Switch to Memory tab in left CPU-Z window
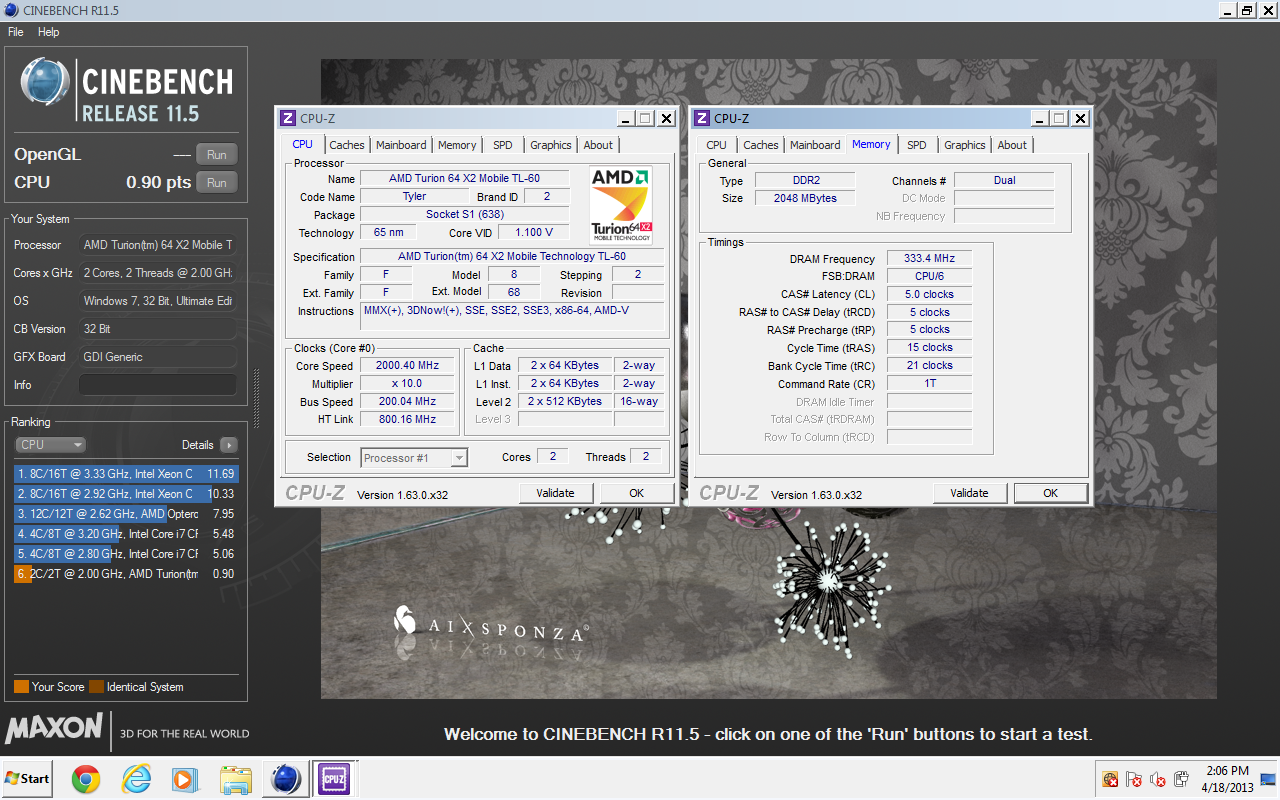Viewport: 1280px width, 800px height. [457, 145]
